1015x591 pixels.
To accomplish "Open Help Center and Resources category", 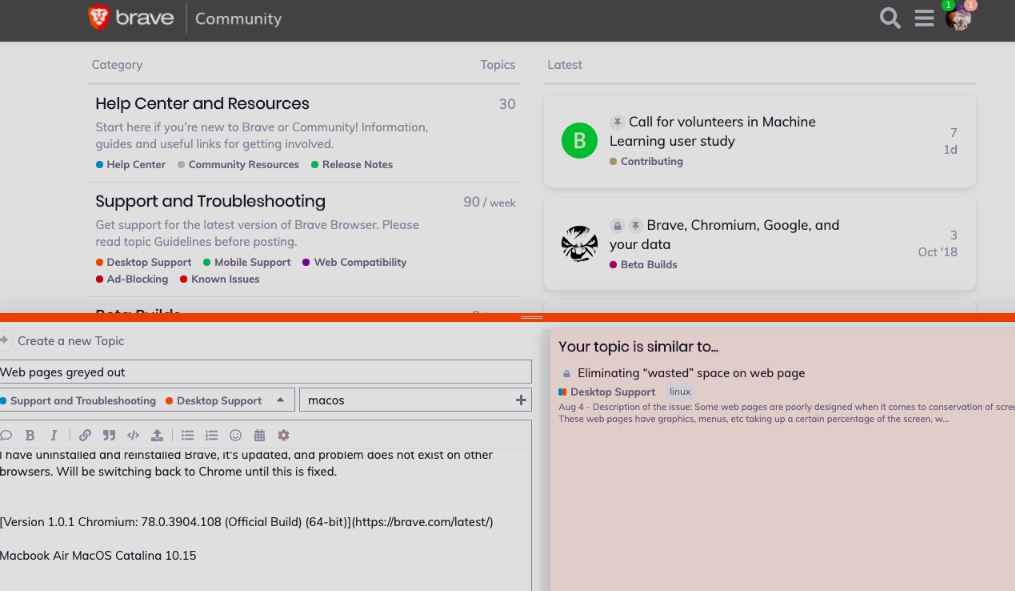I will 202,104.
